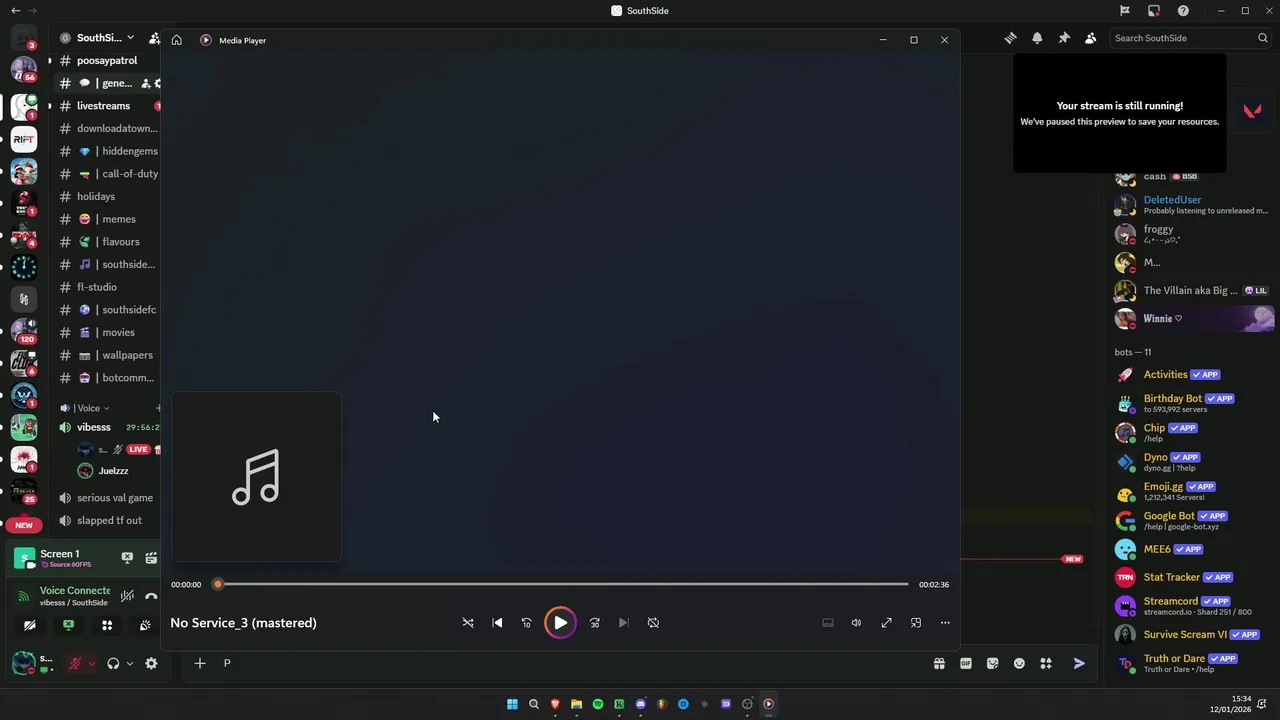The image size is (1280, 720).
Task: Open the gift Nitro icon
Action: [939, 663]
